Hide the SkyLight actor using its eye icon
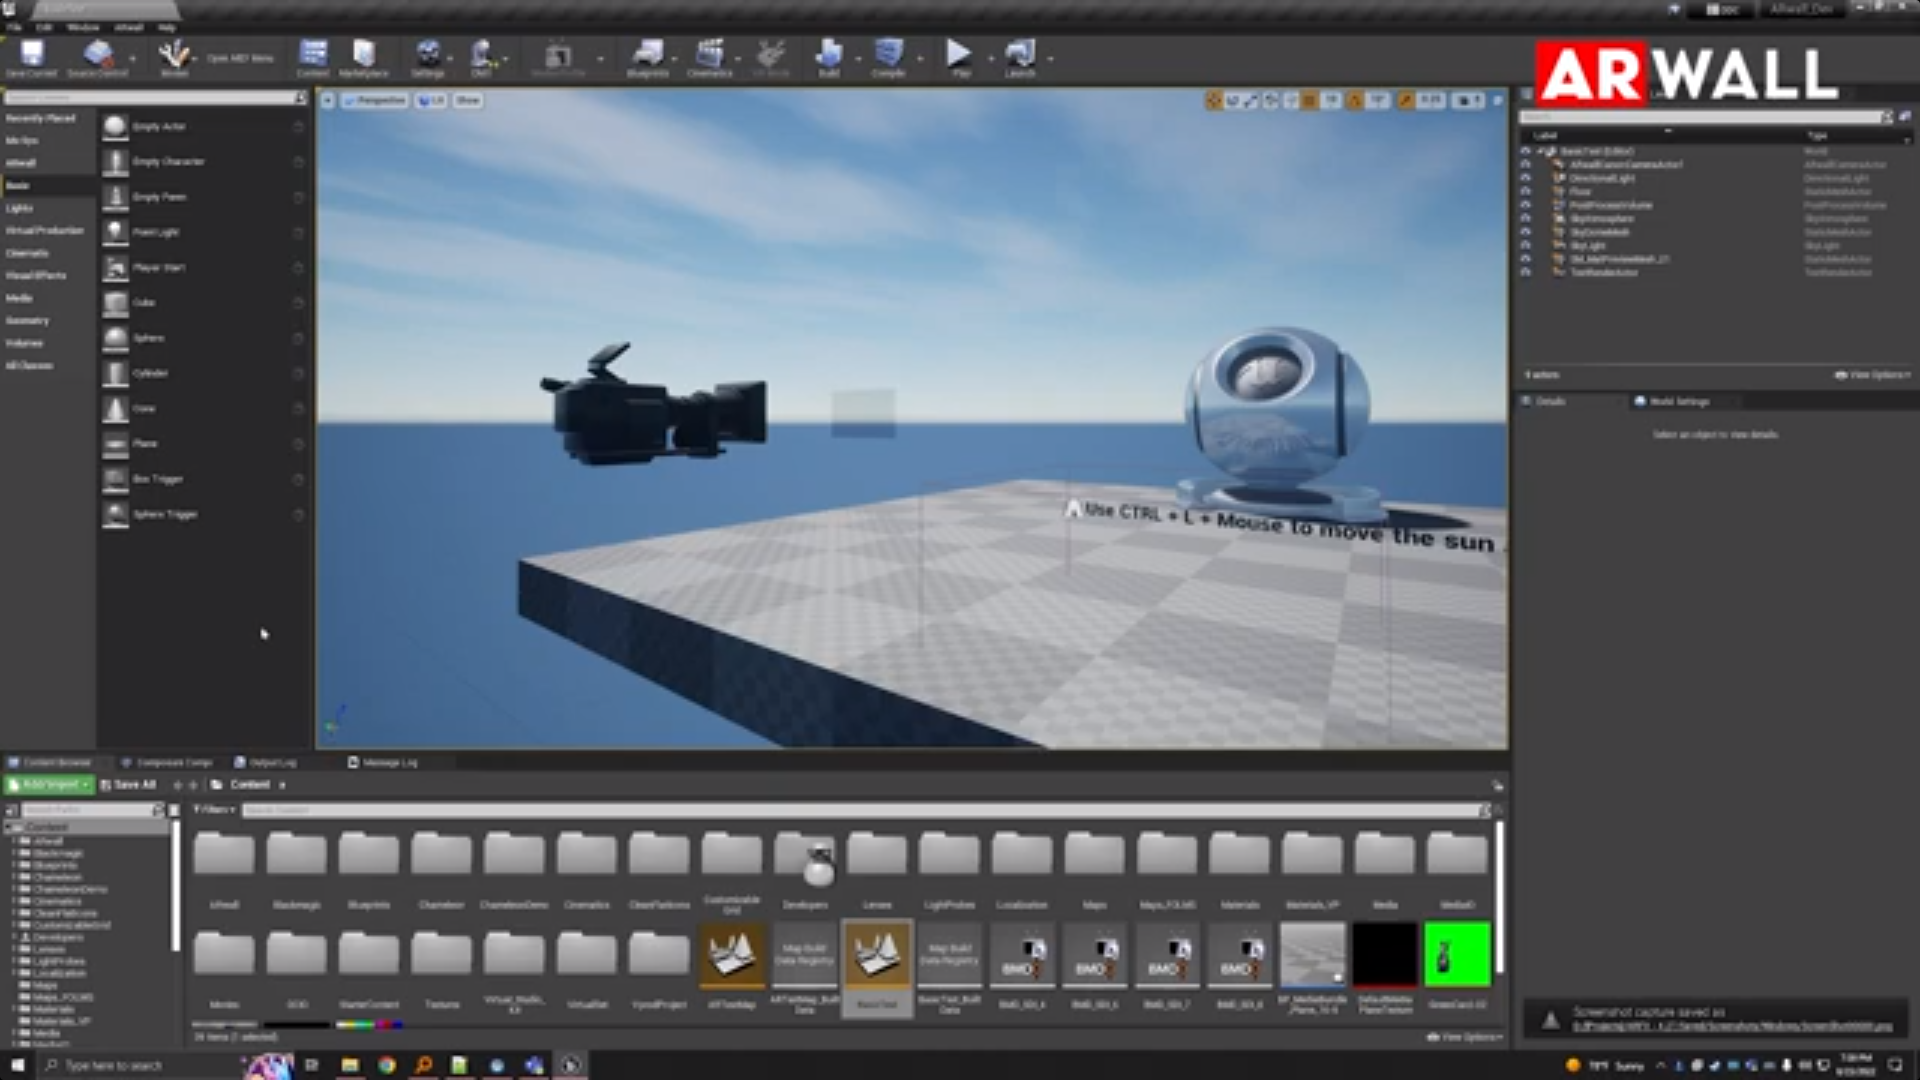Screen dimensions: 1920x1080 click(x=1527, y=245)
